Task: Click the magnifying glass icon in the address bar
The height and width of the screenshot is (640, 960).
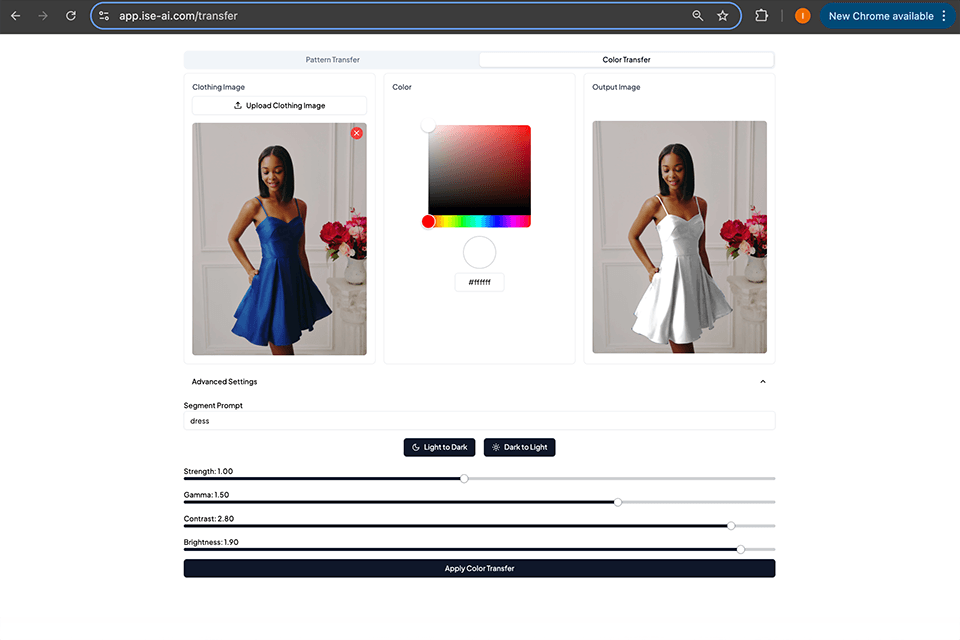Action: [x=698, y=15]
